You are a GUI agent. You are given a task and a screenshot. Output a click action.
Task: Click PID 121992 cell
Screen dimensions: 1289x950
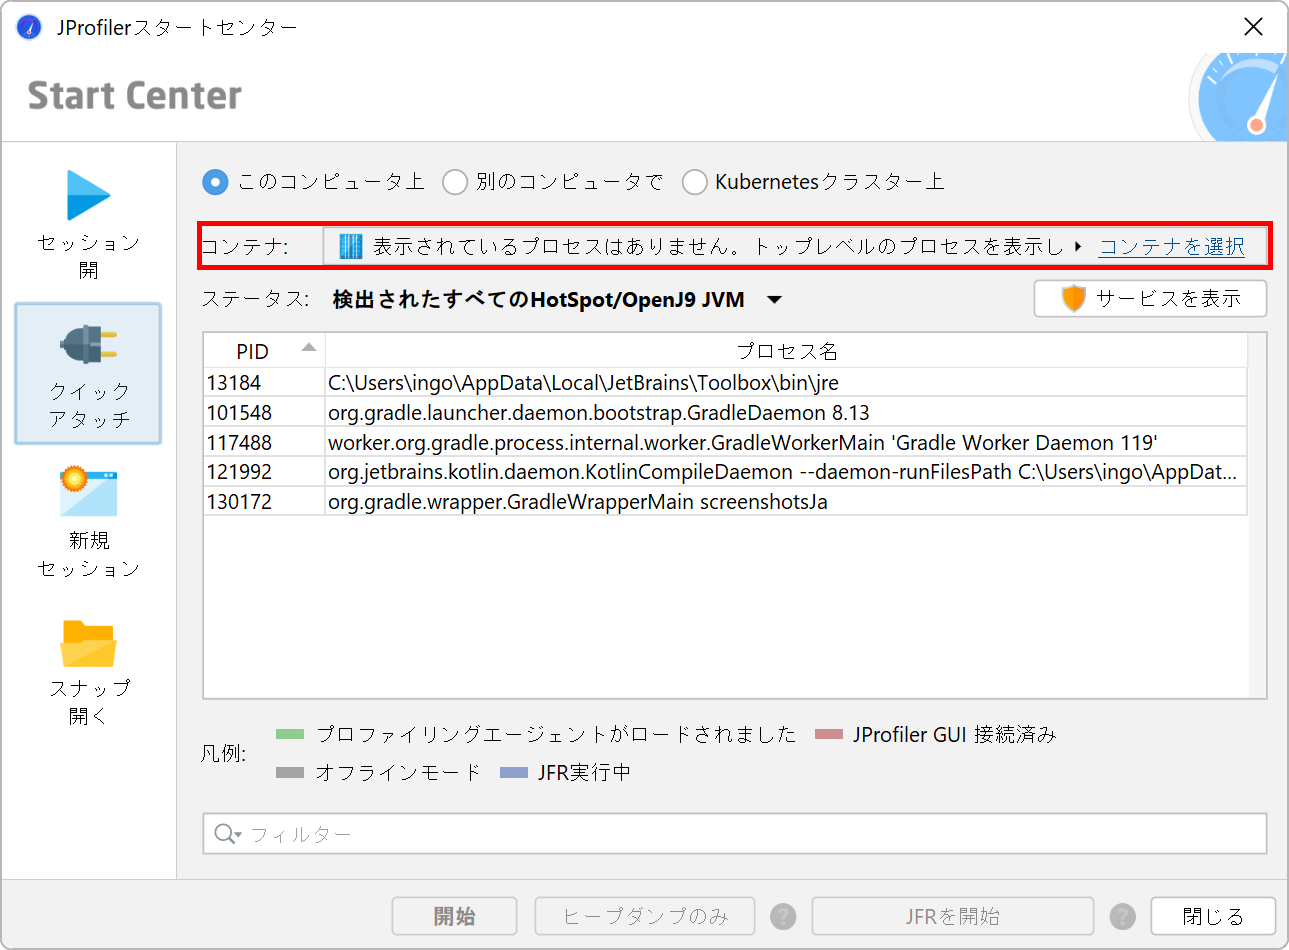[x=264, y=472]
